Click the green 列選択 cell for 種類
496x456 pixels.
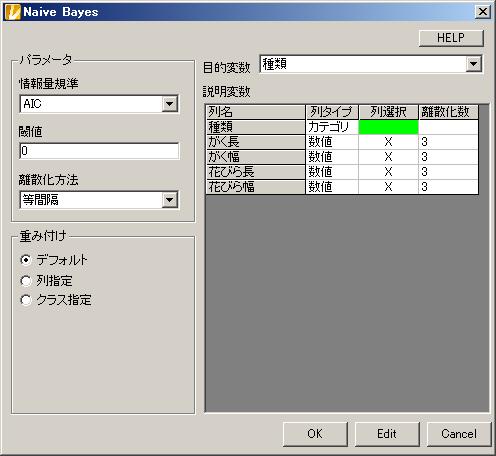tap(388, 127)
